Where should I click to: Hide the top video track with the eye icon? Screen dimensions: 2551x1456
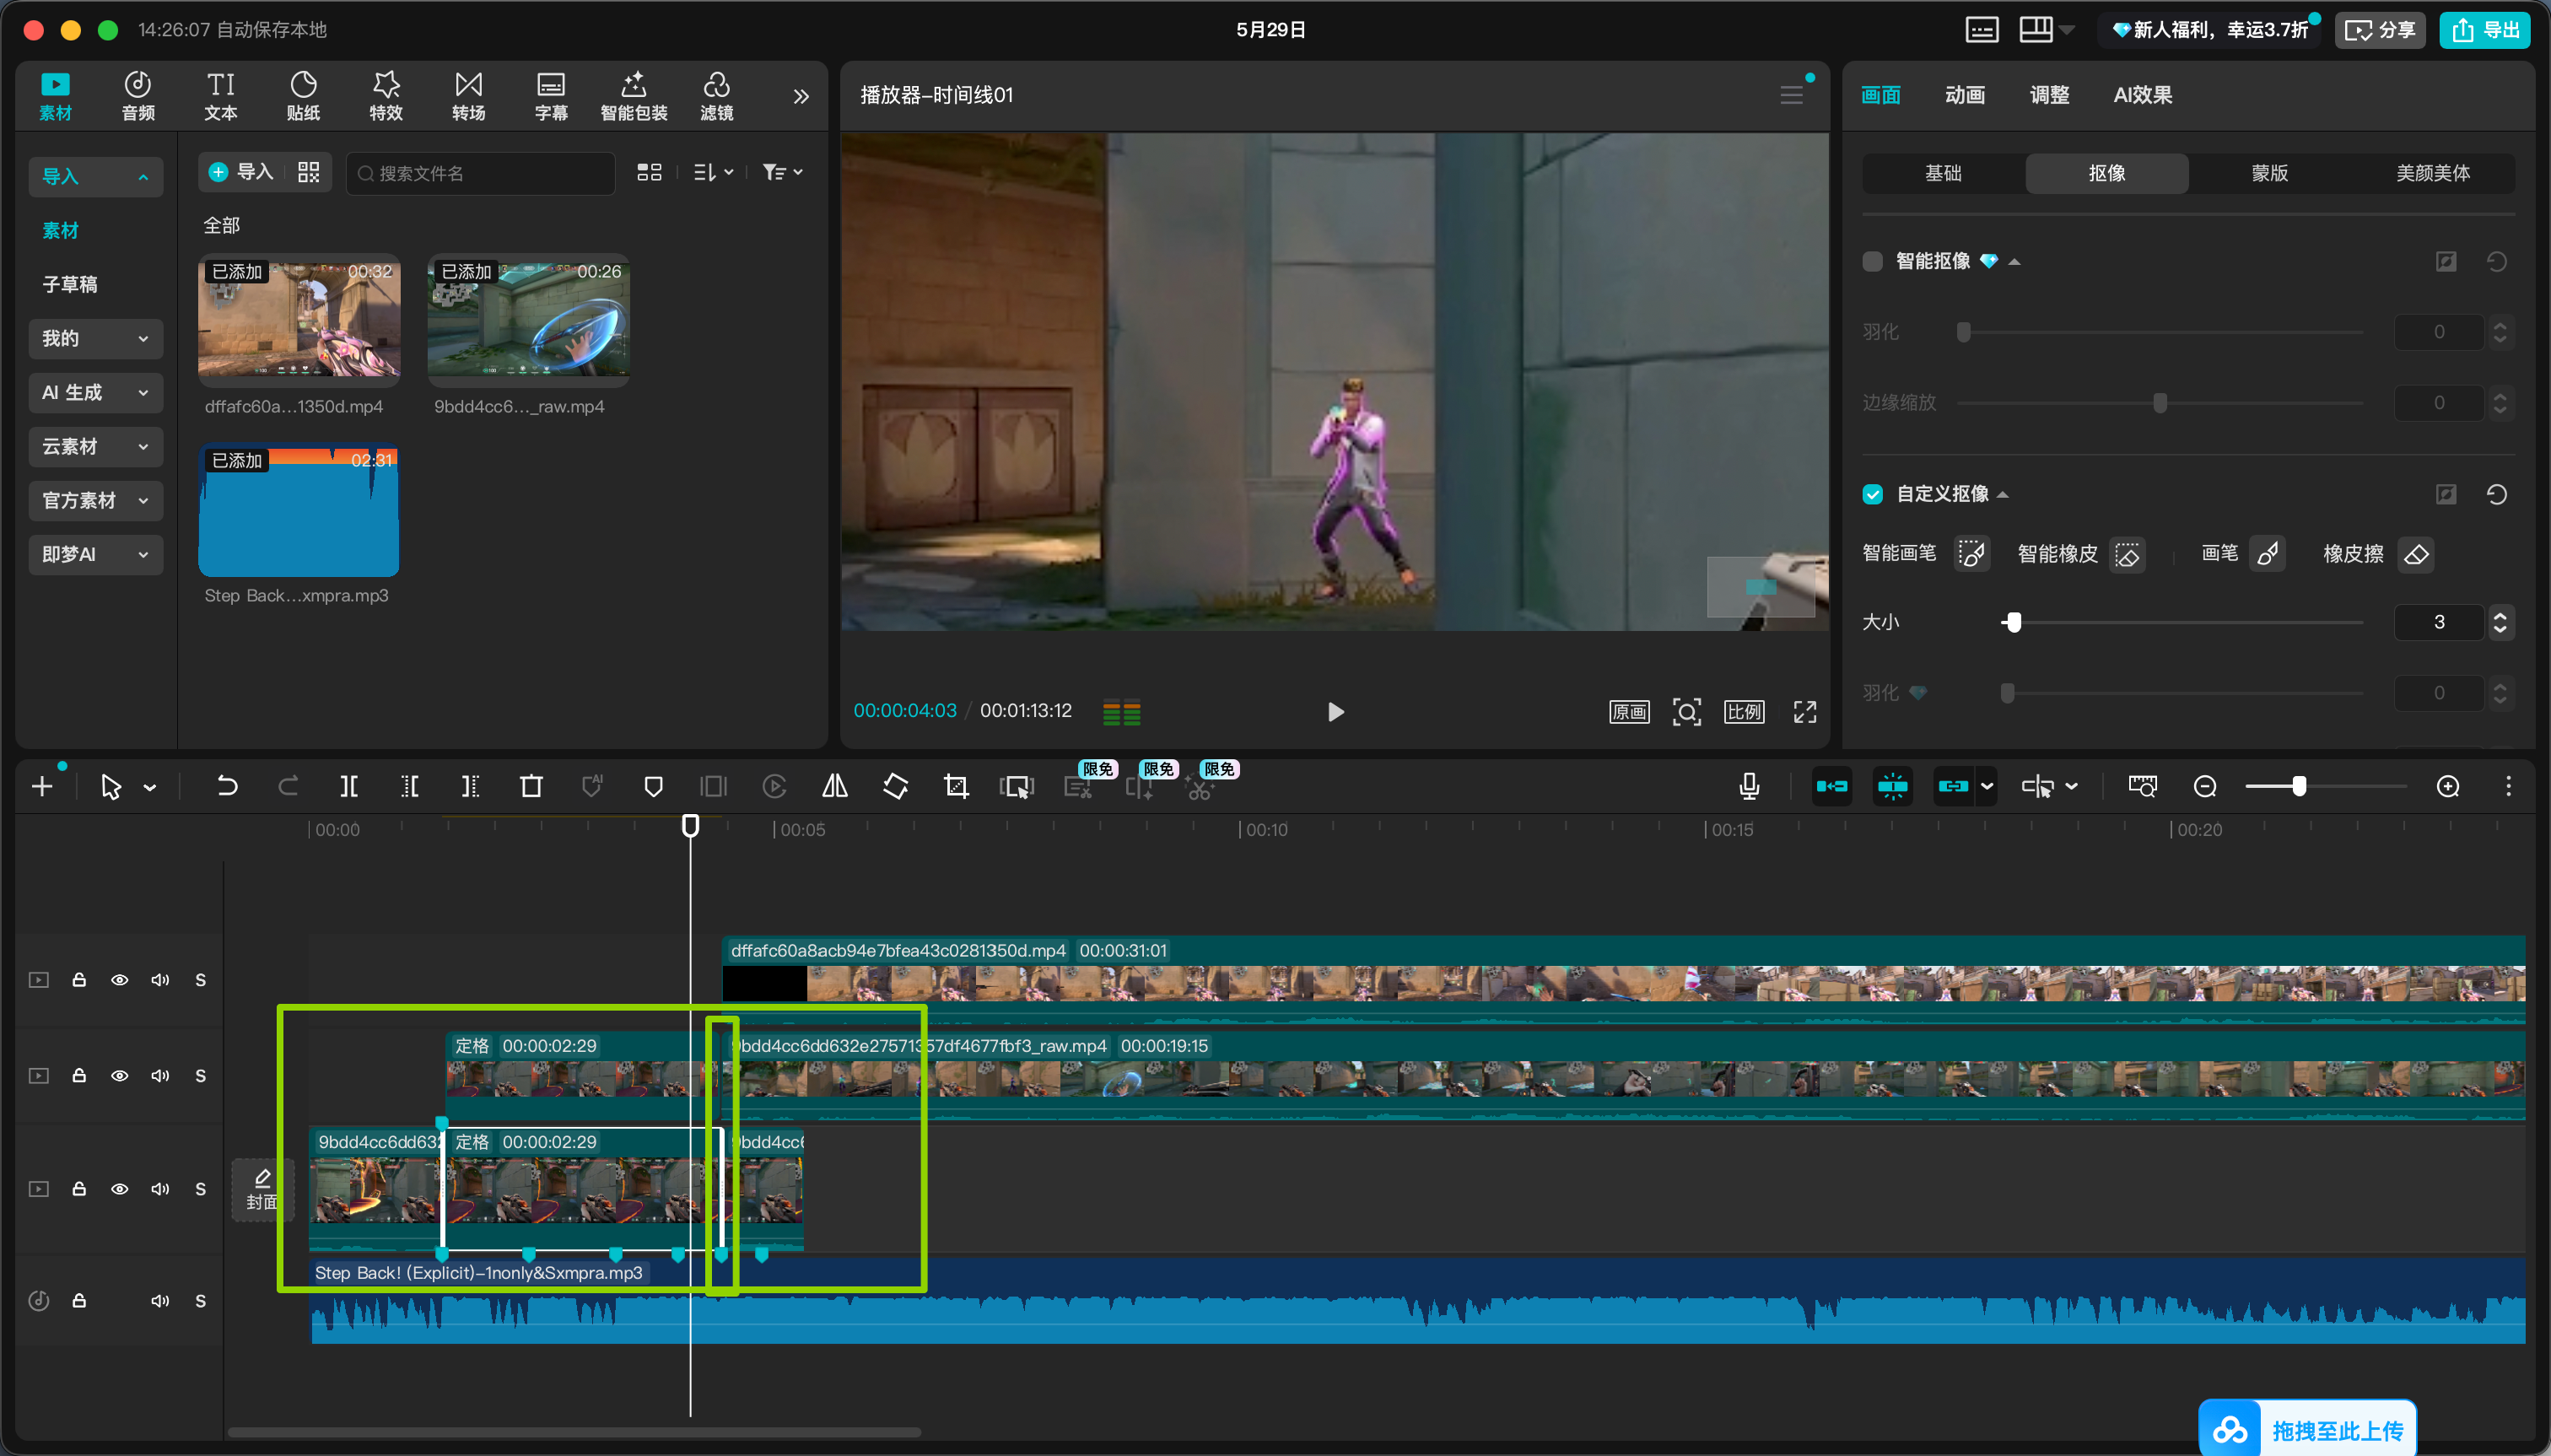coord(119,980)
